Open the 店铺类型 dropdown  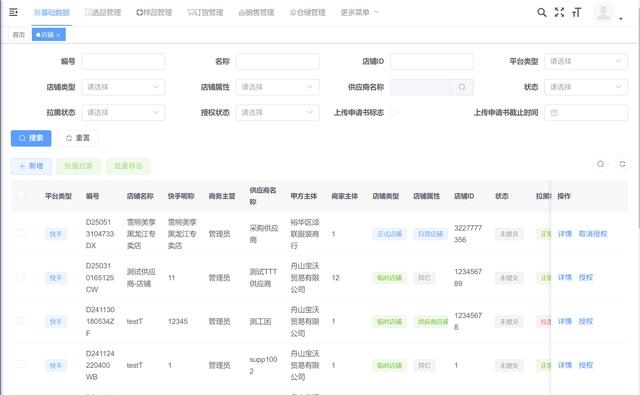[x=123, y=87]
